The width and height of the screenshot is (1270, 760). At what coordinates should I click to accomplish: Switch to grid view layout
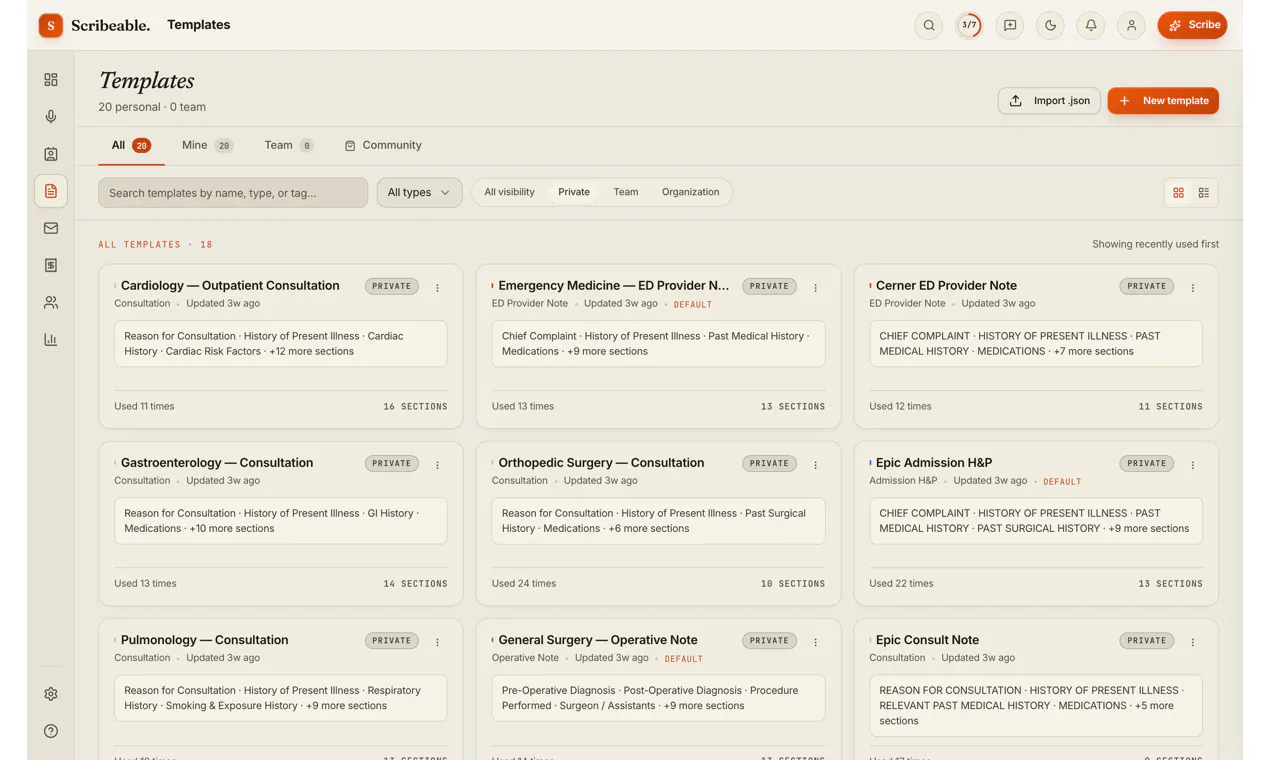point(1179,193)
